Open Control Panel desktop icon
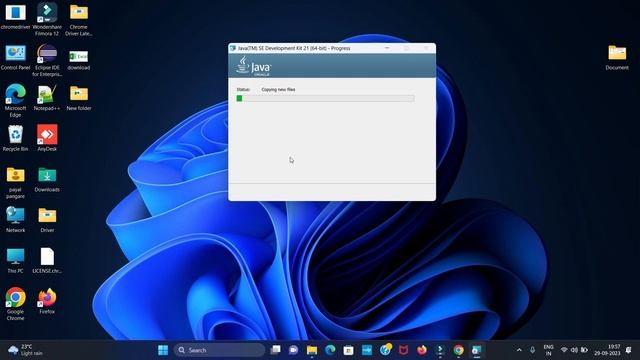 [x=16, y=57]
